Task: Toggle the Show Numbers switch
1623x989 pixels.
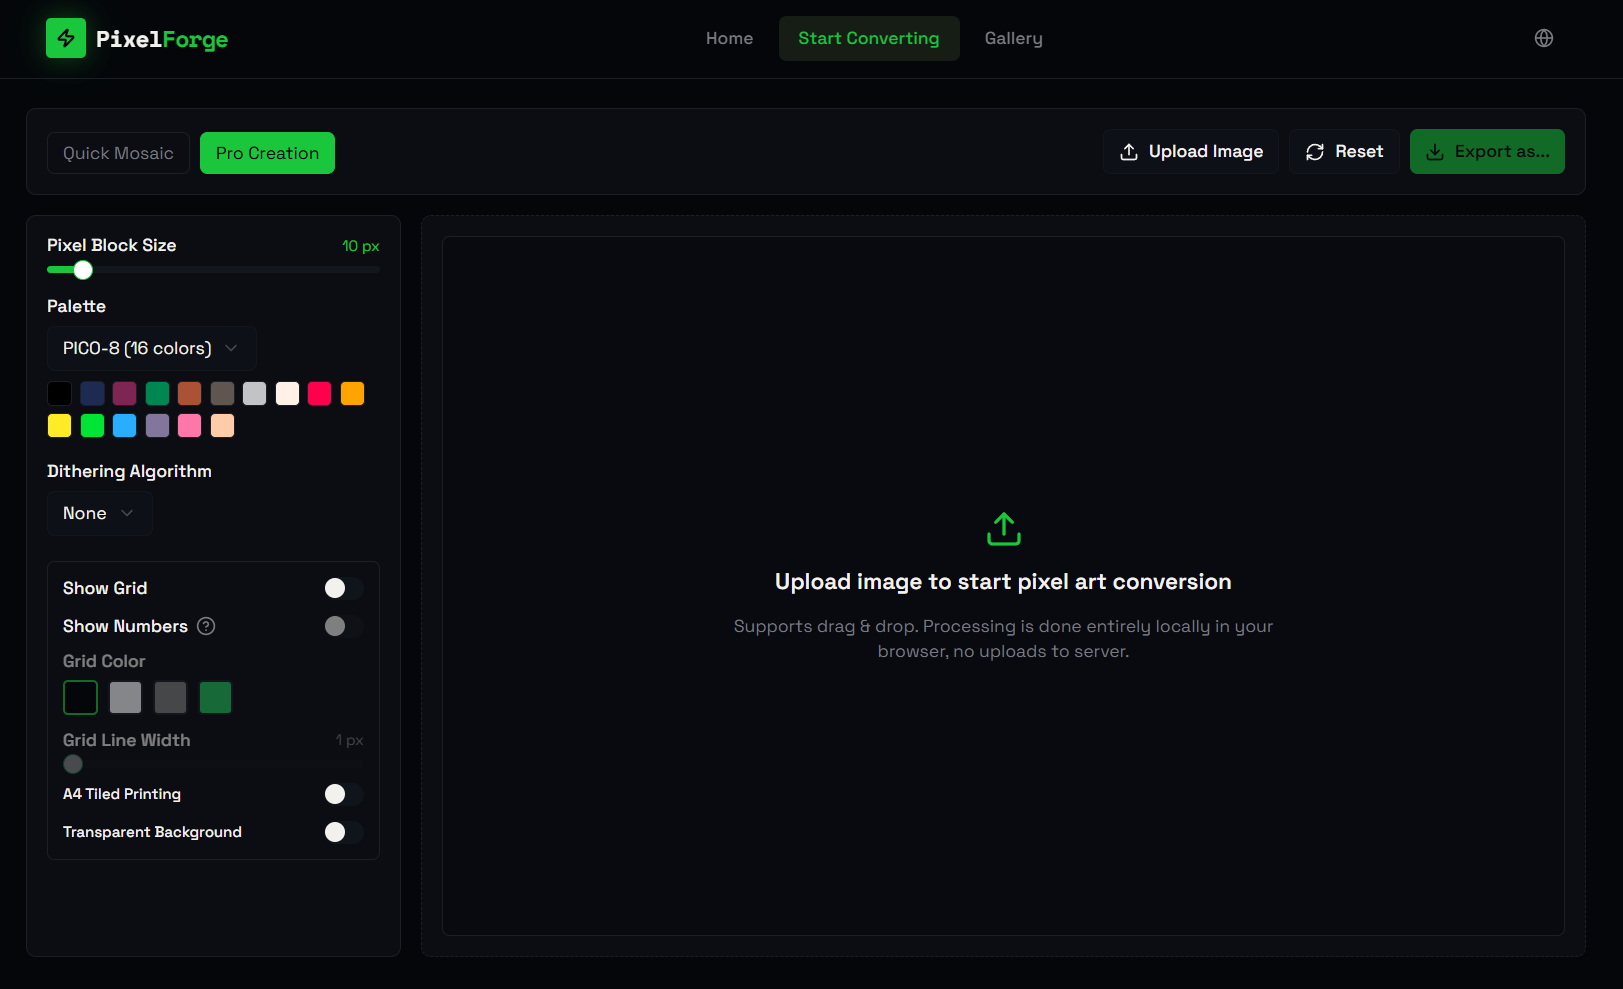Action: 344,626
